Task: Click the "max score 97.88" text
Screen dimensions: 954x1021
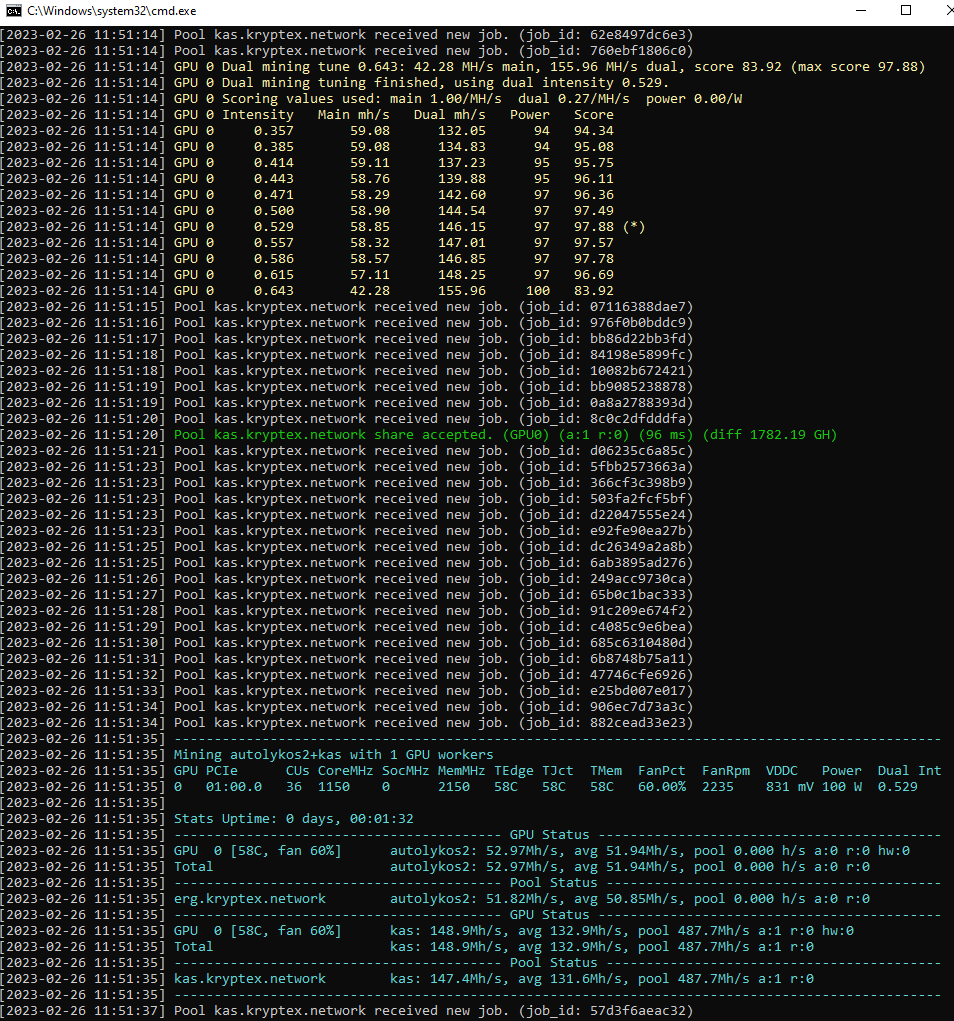Action: [858, 67]
